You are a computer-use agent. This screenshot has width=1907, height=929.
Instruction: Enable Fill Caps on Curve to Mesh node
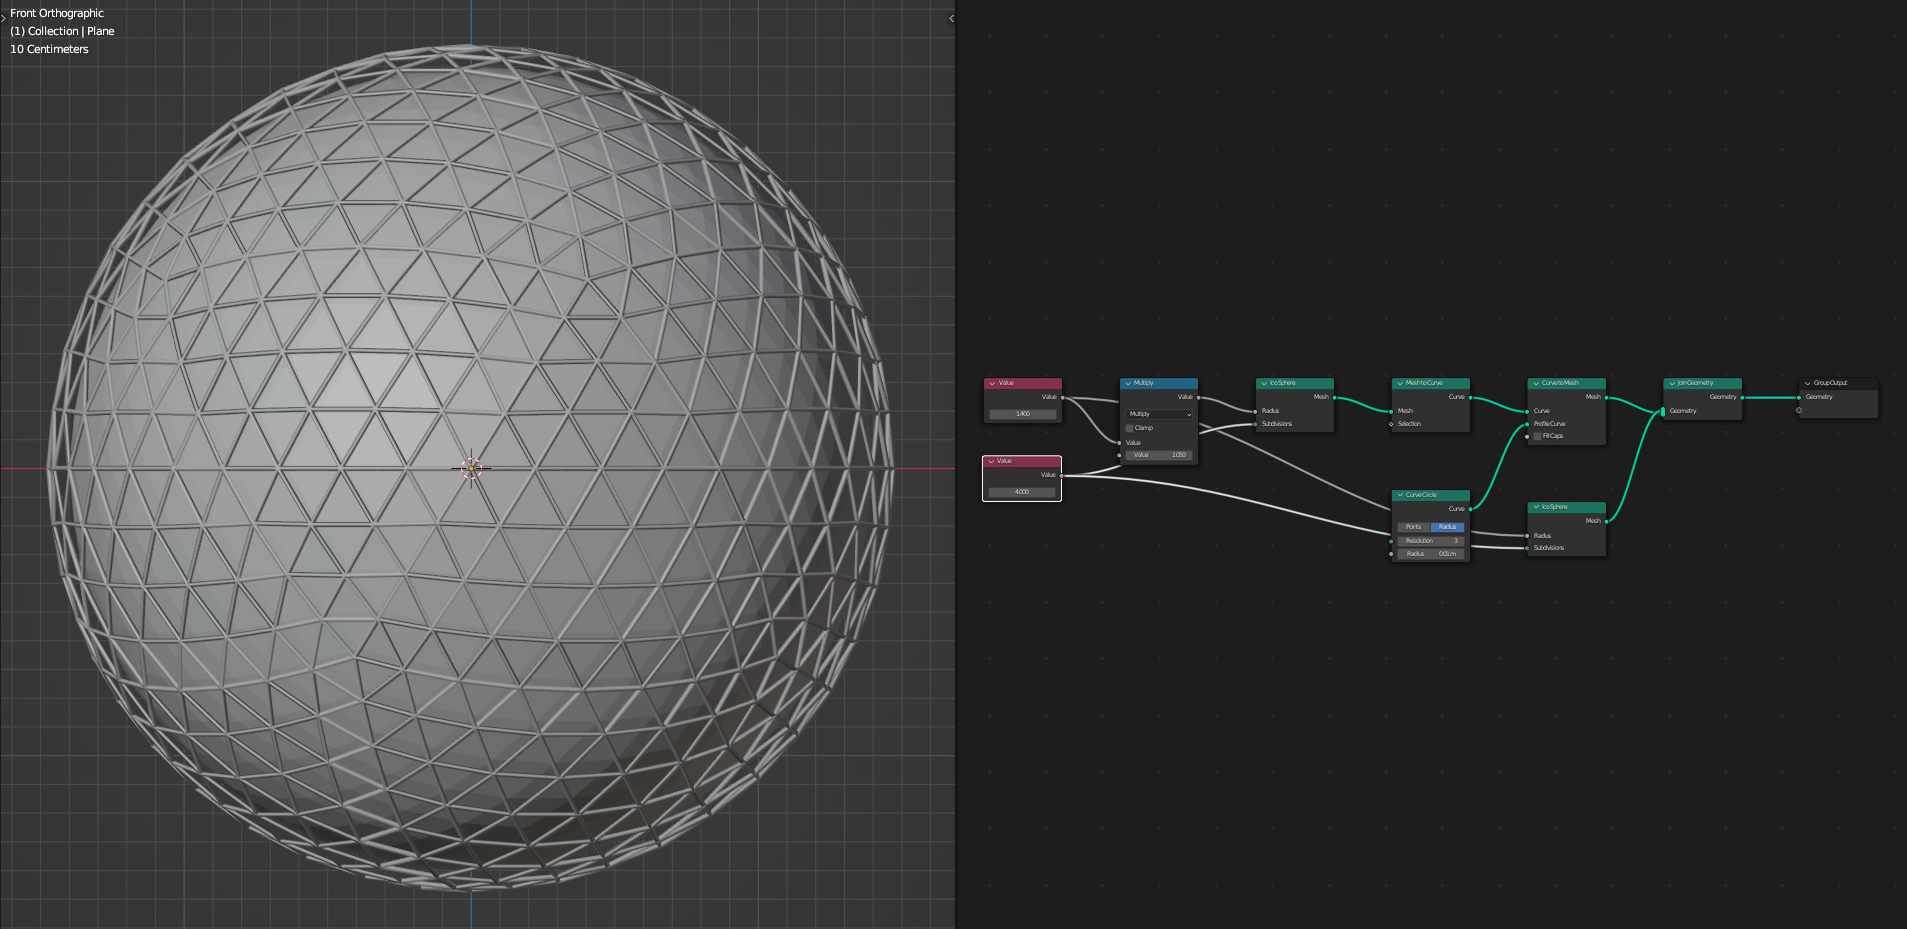1537,436
